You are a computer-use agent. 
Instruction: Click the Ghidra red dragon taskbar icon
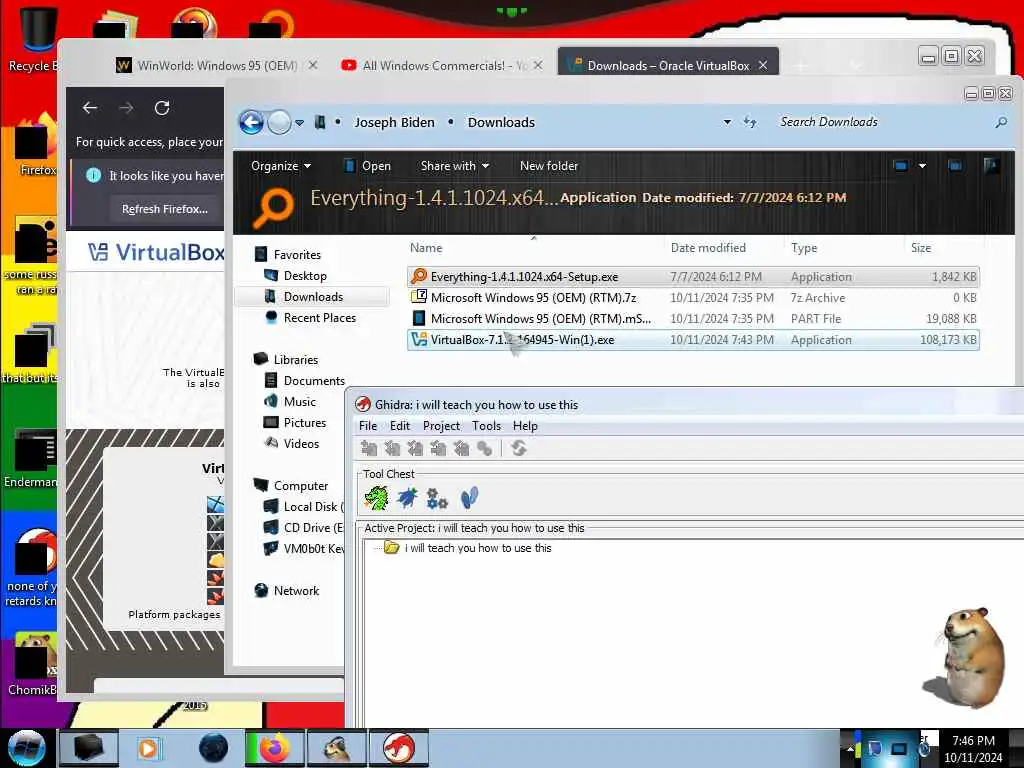399,748
